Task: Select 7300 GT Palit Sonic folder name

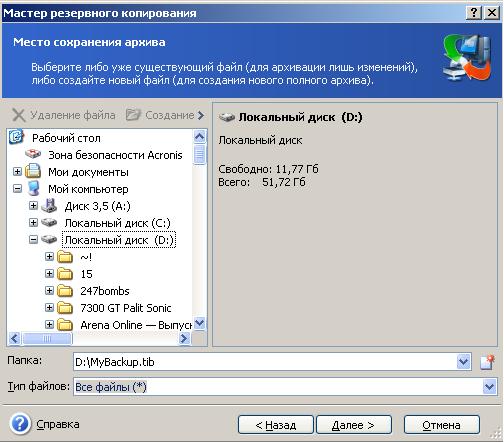Action: tap(126, 308)
